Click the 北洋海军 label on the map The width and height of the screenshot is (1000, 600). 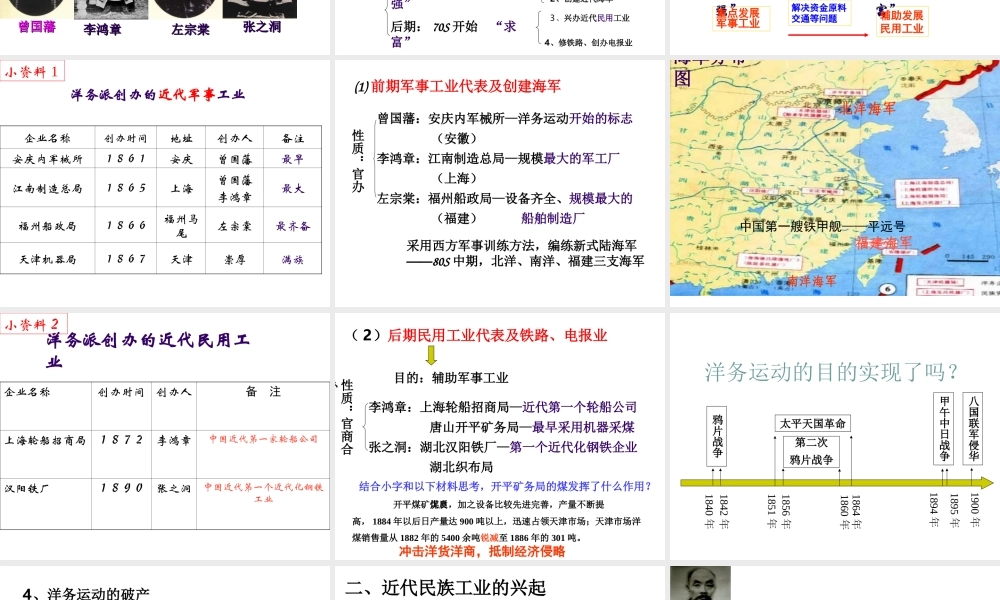867,108
